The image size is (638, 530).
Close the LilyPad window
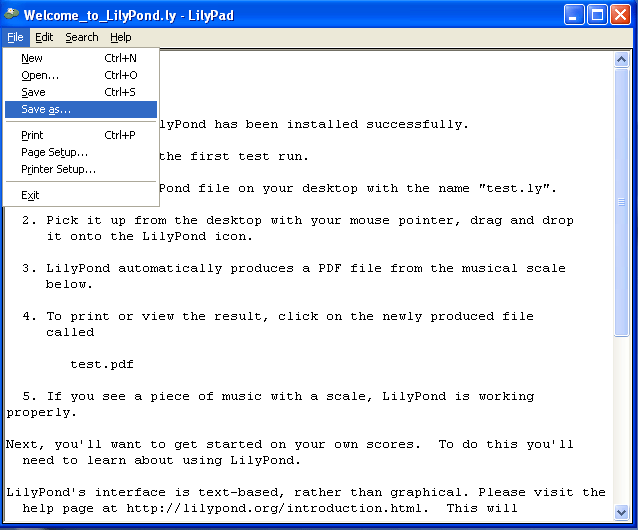pos(621,15)
